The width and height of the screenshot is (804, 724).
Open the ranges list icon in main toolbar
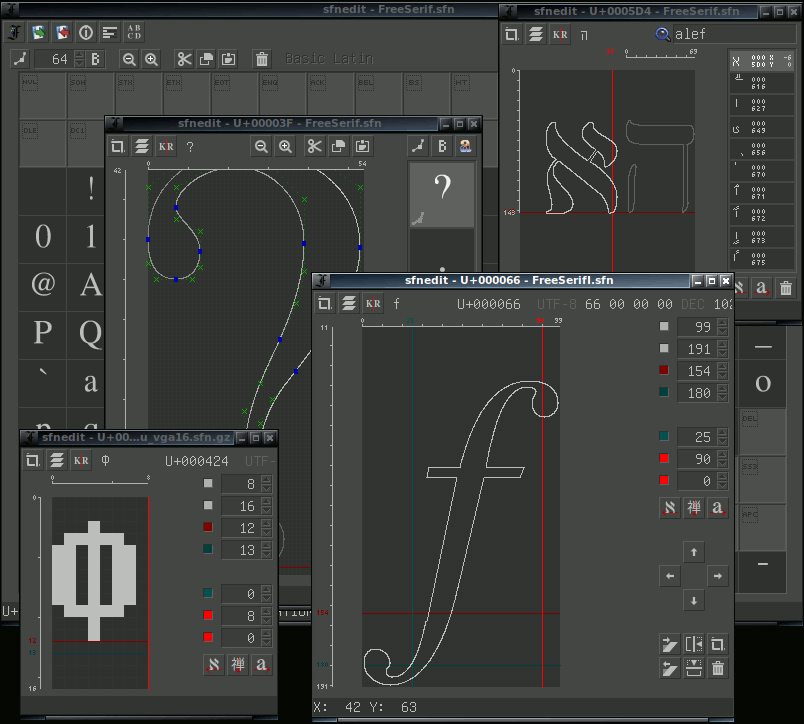coord(110,32)
